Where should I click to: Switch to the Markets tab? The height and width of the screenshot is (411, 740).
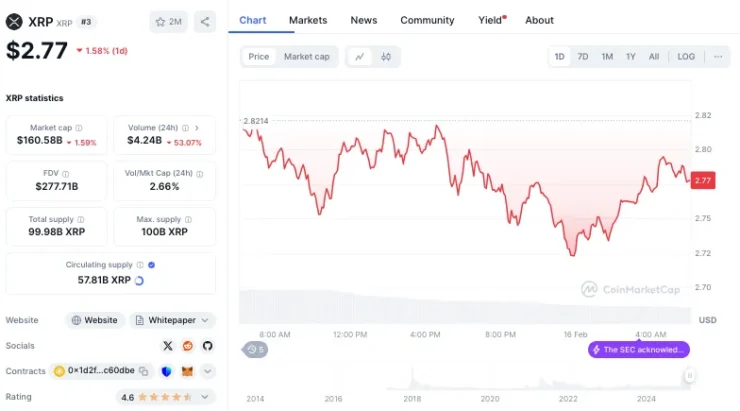click(x=307, y=20)
